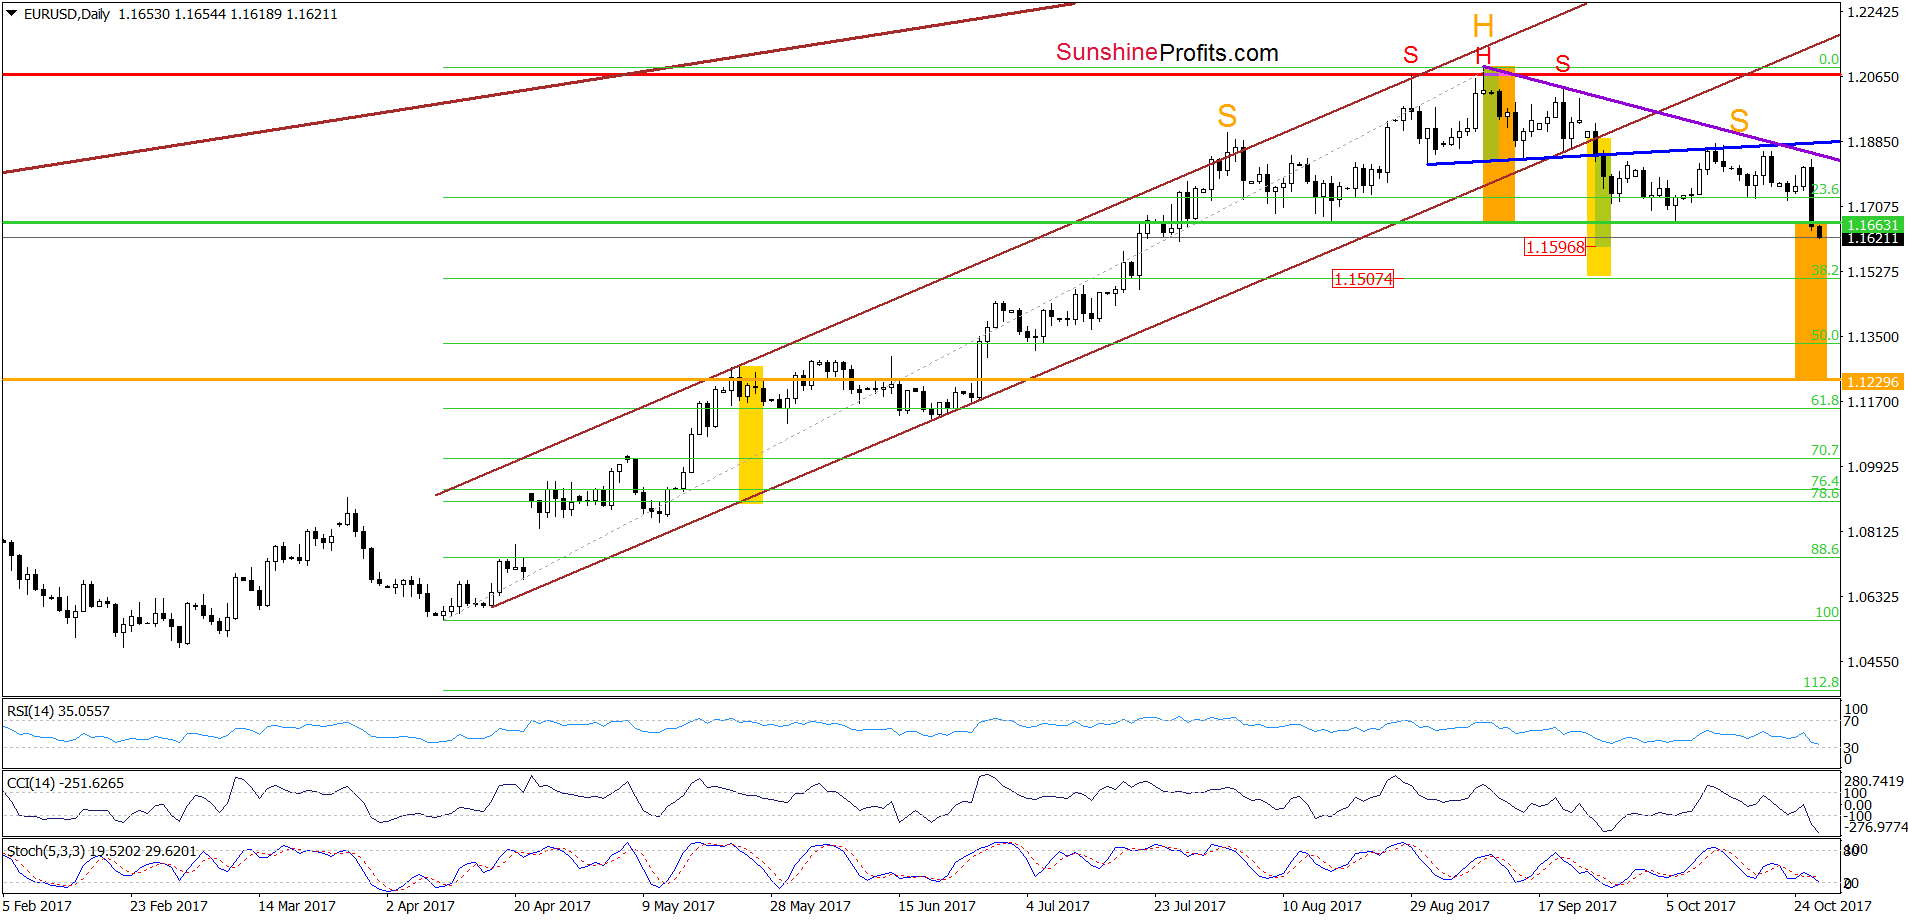The height and width of the screenshot is (920, 1908).
Task: Click the orange 1.12296 price tag
Action: [x=1872, y=382]
